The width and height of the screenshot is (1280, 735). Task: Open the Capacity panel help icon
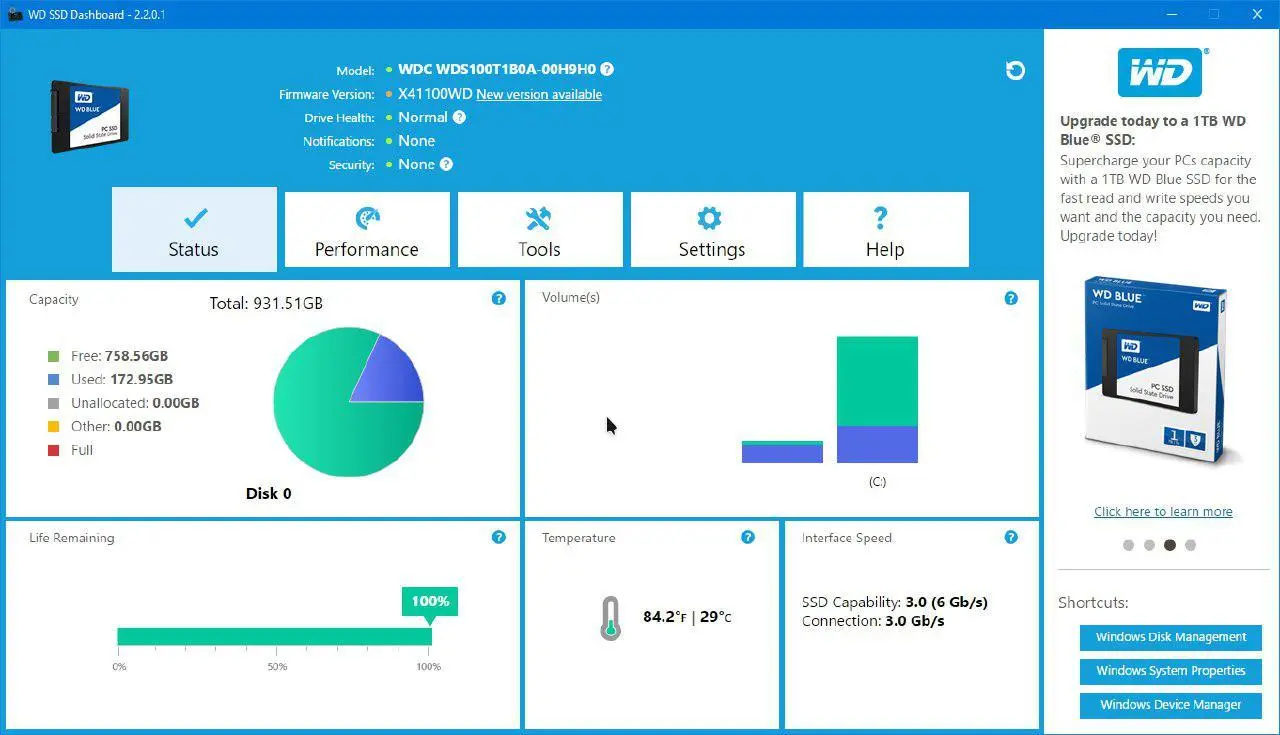tap(499, 298)
